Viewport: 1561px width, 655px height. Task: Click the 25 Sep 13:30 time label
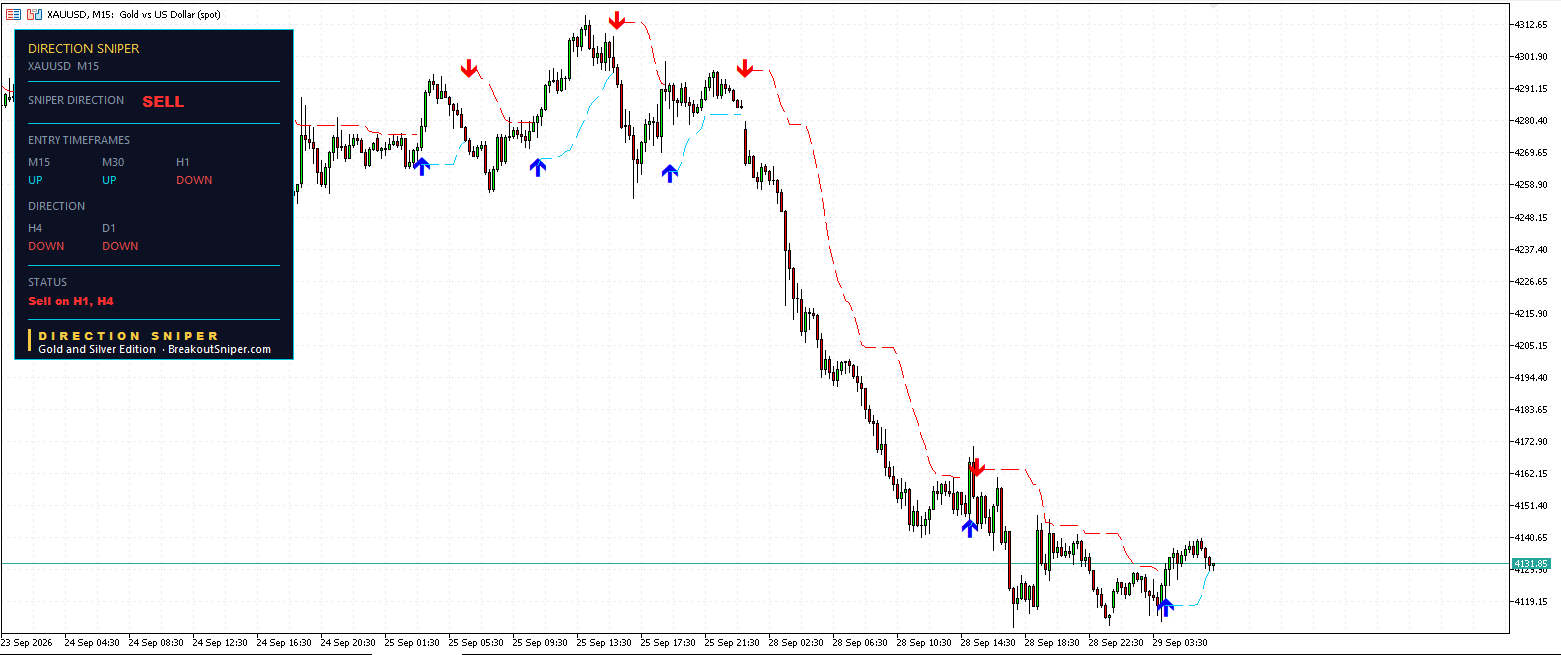(x=604, y=643)
